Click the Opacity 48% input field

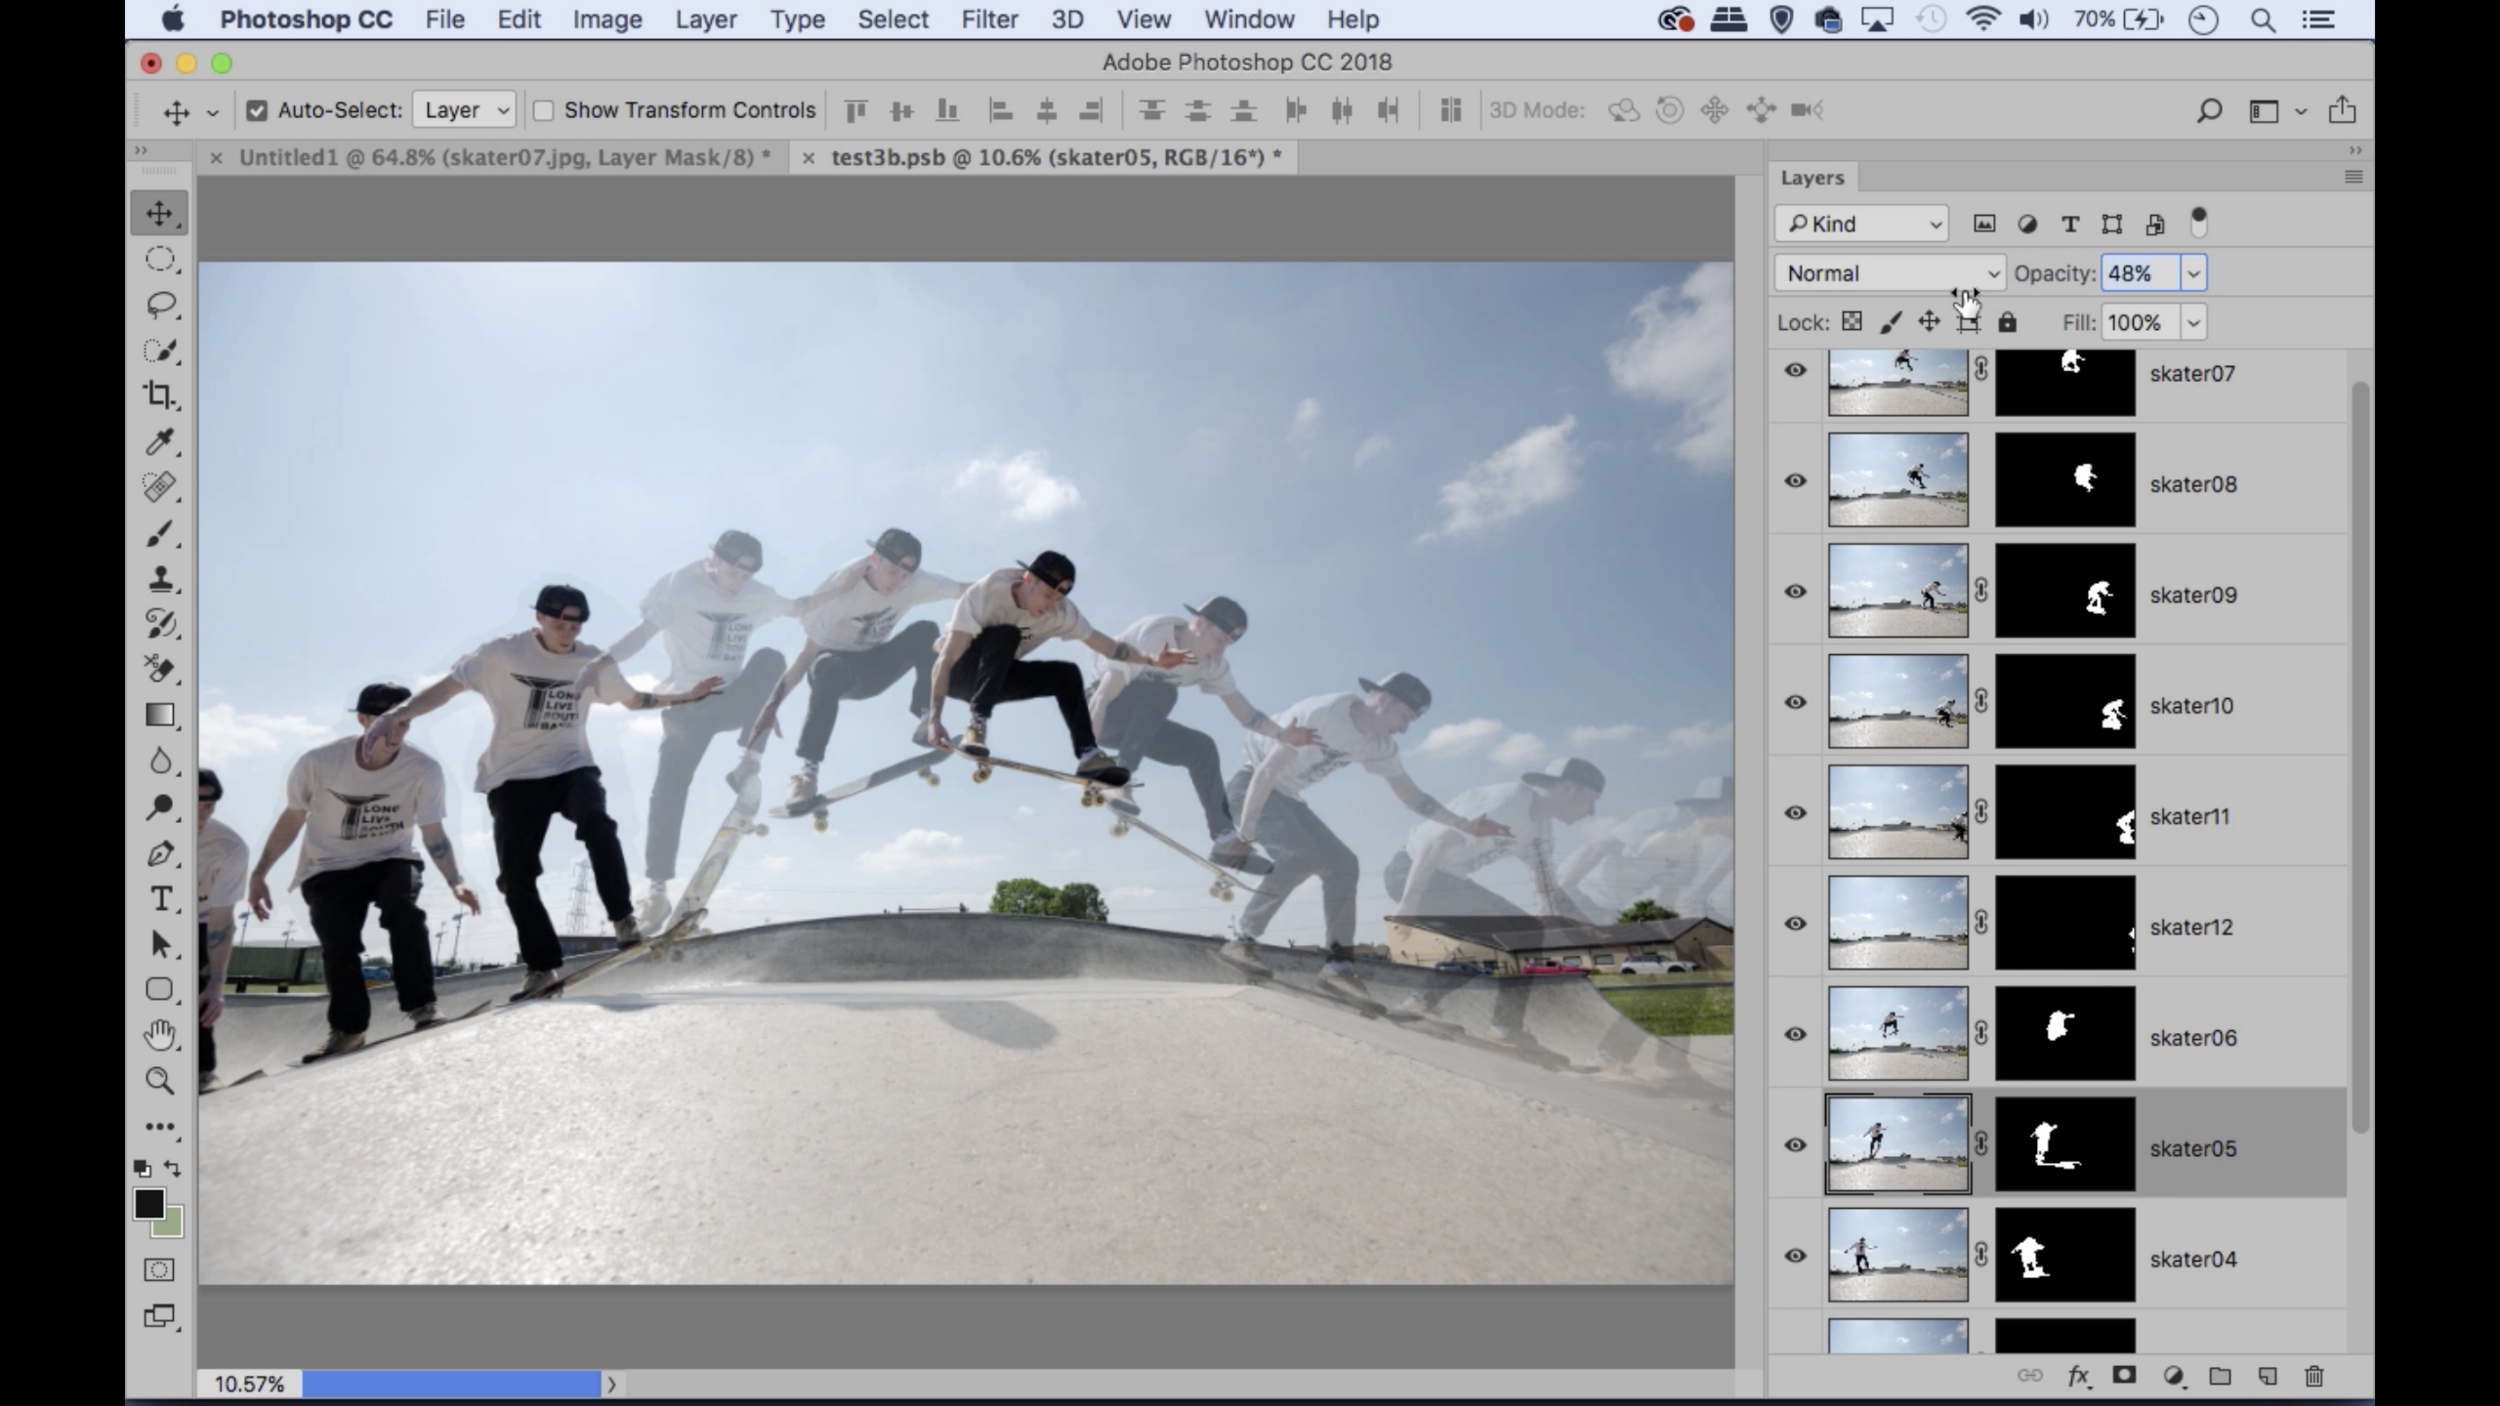click(x=2141, y=273)
